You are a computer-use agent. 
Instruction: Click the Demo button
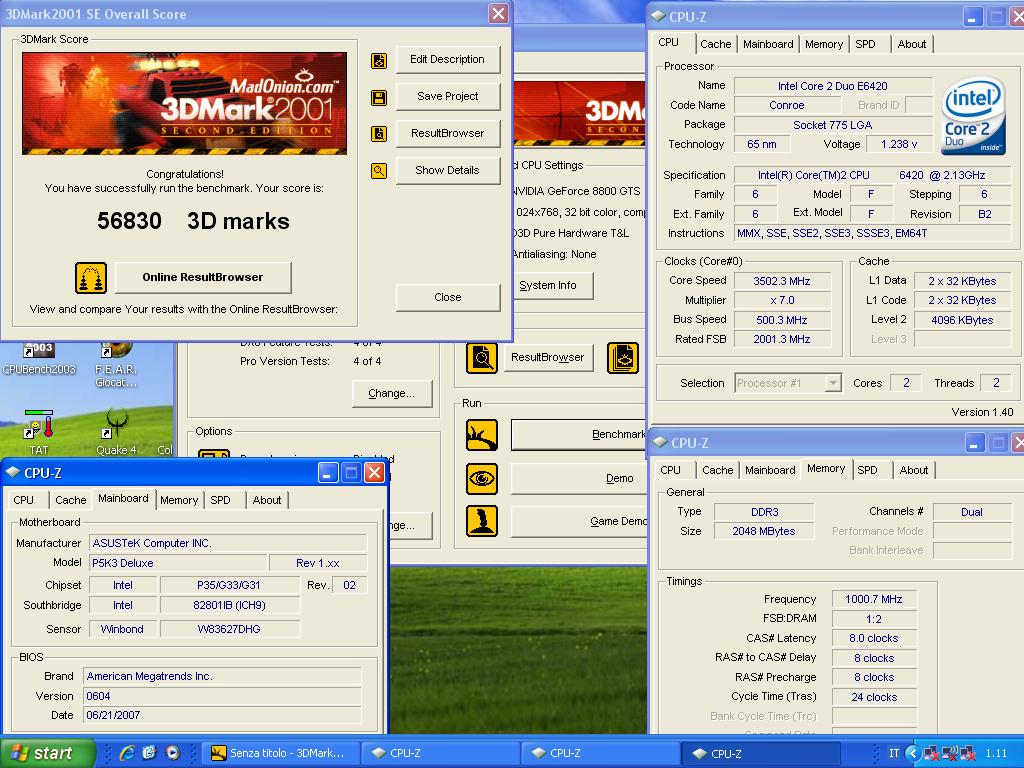pos(579,478)
